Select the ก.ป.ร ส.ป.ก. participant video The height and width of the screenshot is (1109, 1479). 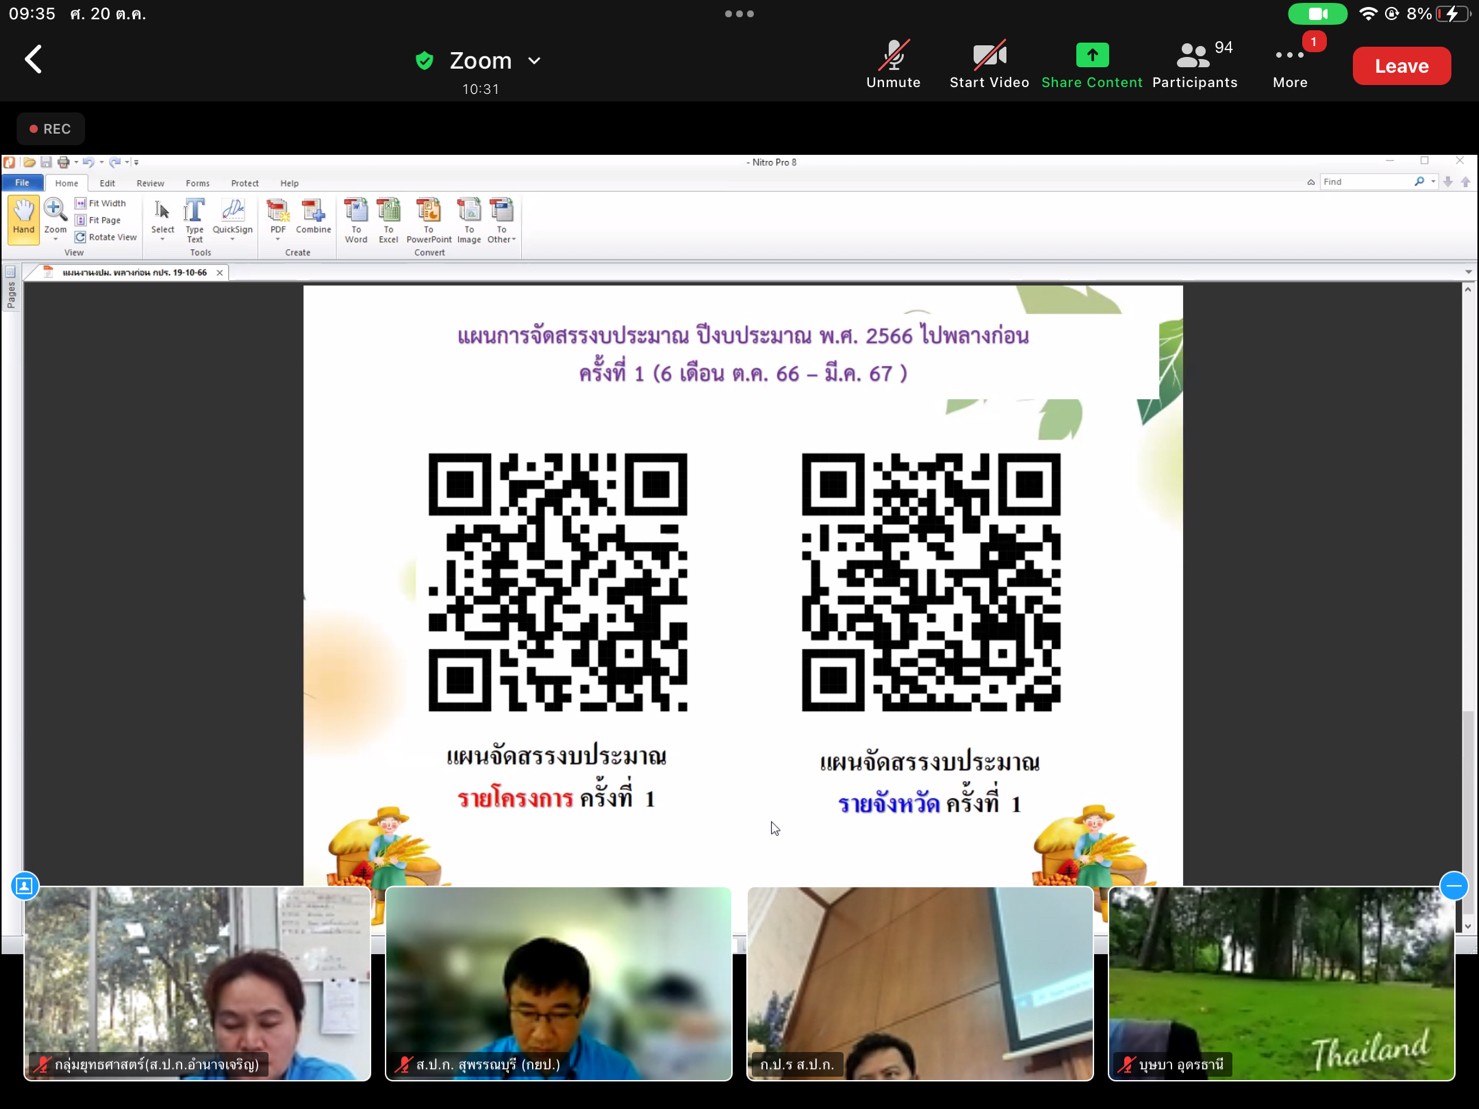920,983
